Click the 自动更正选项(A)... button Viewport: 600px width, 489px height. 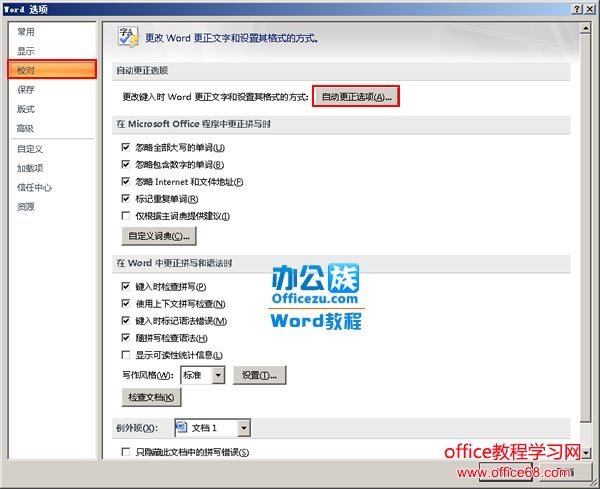coord(356,96)
